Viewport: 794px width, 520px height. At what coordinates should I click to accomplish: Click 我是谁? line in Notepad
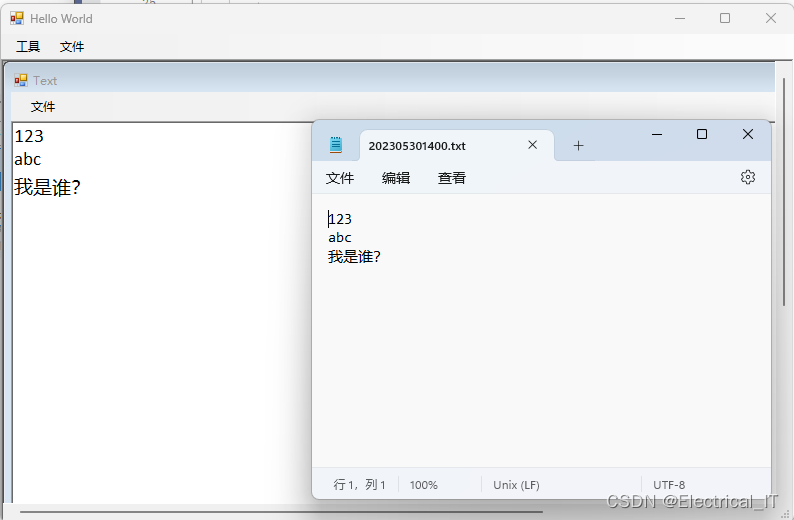tap(354, 257)
